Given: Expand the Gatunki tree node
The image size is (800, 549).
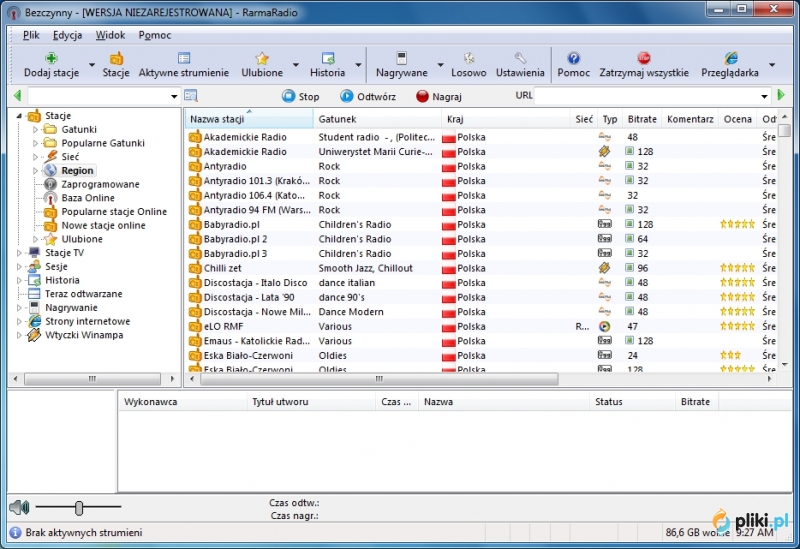Looking at the screenshot, I should pyautogui.click(x=35, y=130).
